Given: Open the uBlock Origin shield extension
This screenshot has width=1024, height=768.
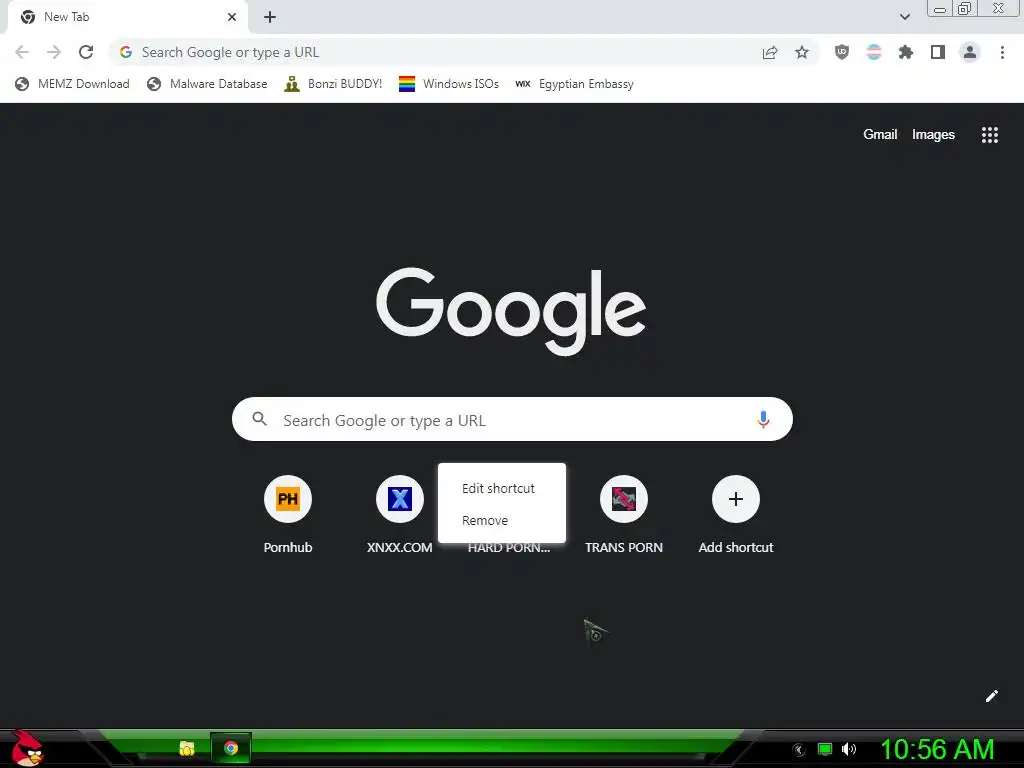Looking at the screenshot, I should point(842,52).
